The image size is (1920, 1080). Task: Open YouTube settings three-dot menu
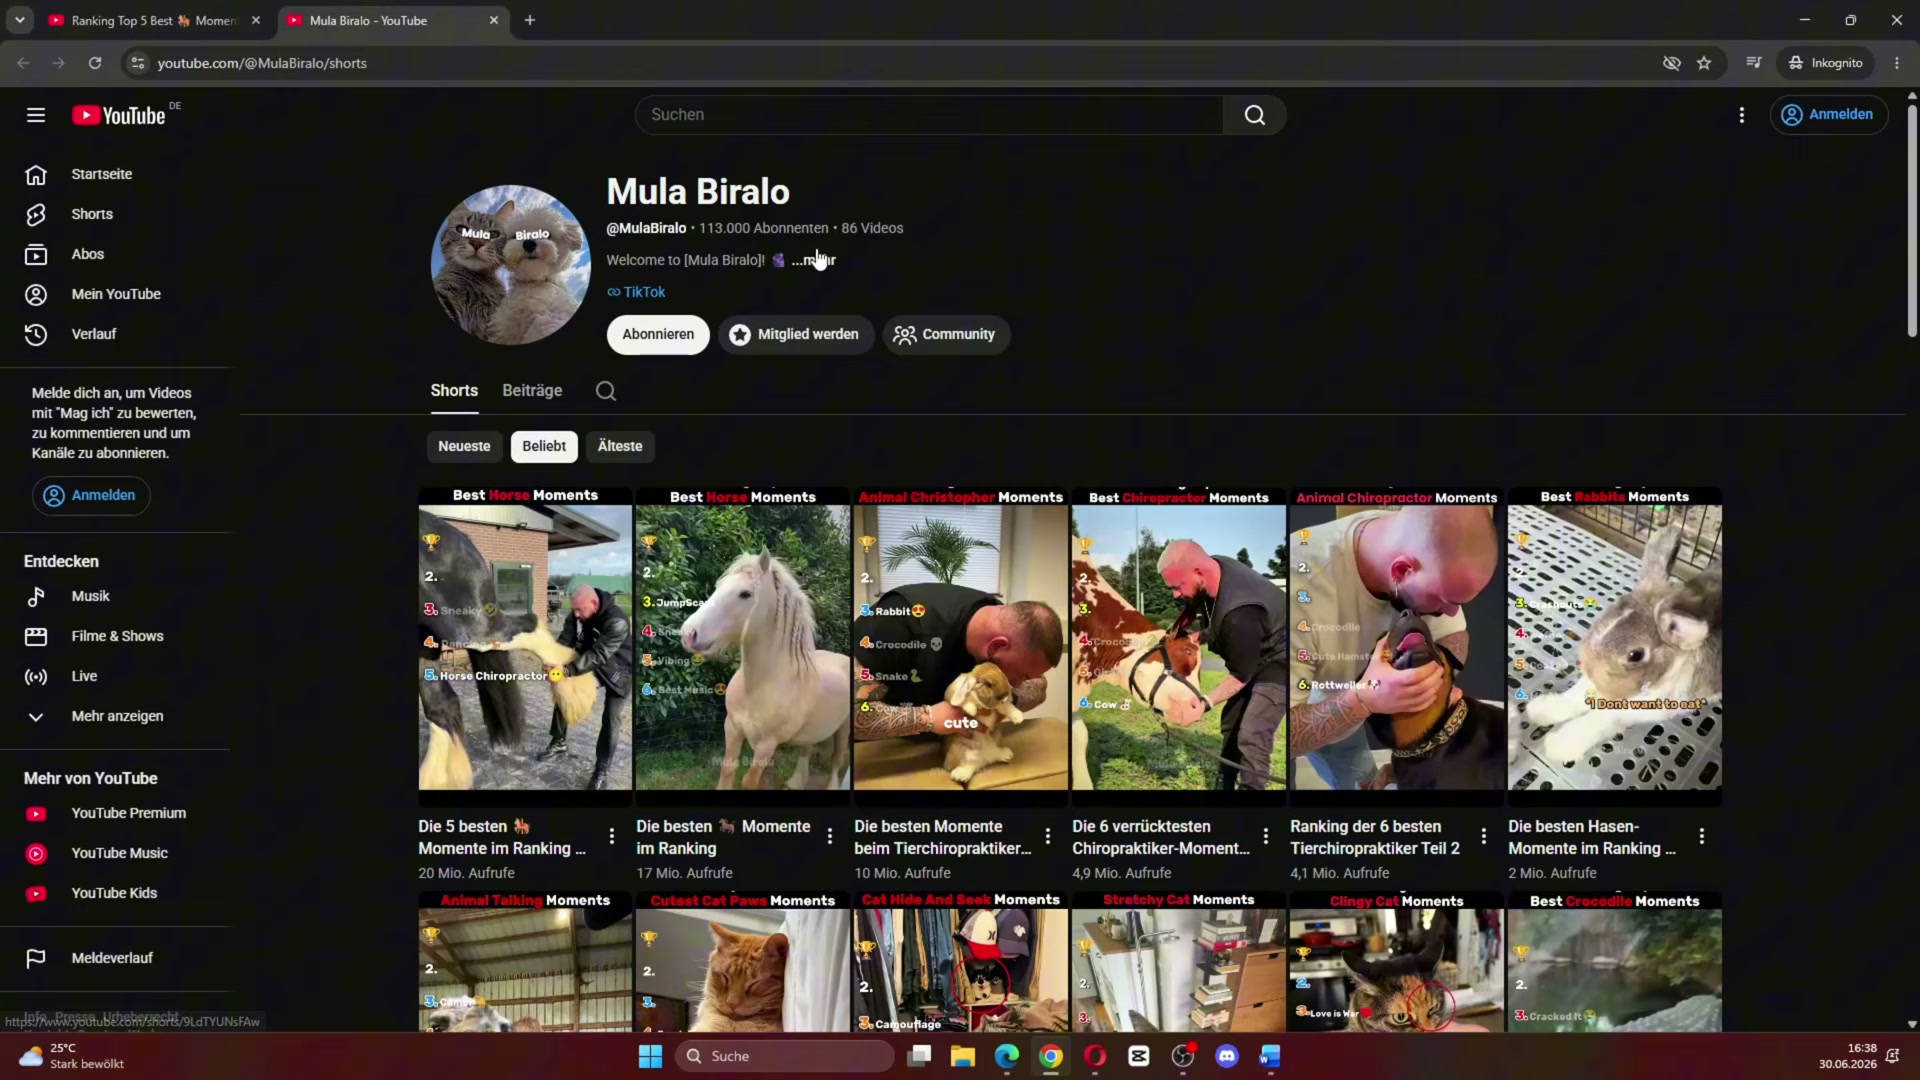tap(1741, 115)
